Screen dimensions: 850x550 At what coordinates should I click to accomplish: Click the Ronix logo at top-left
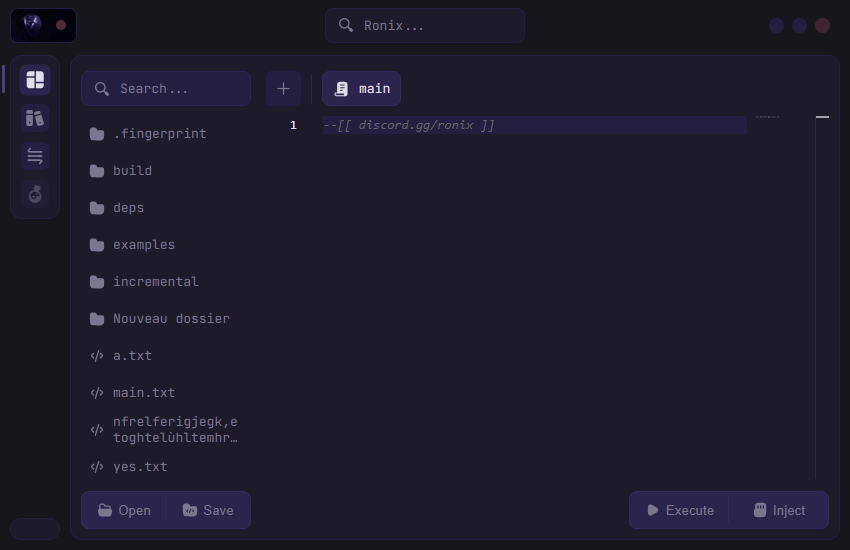pyautogui.click(x=31, y=25)
